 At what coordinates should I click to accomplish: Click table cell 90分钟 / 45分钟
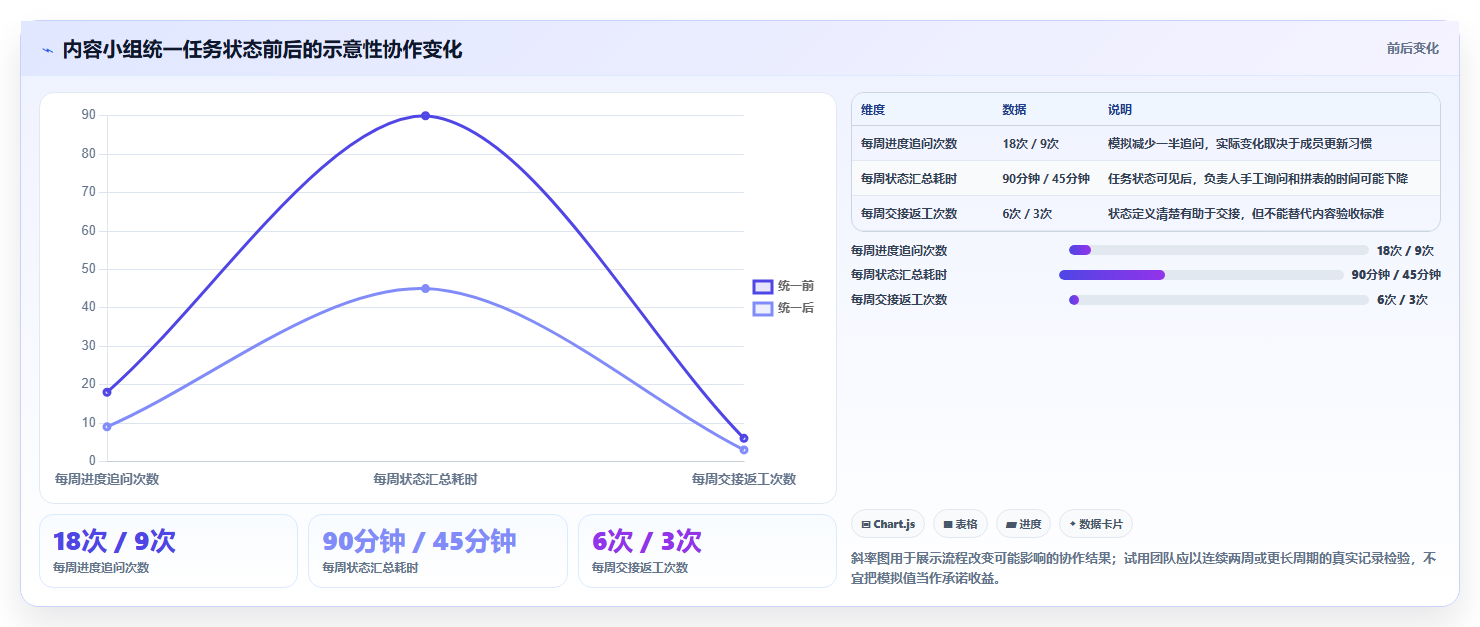click(x=1046, y=179)
